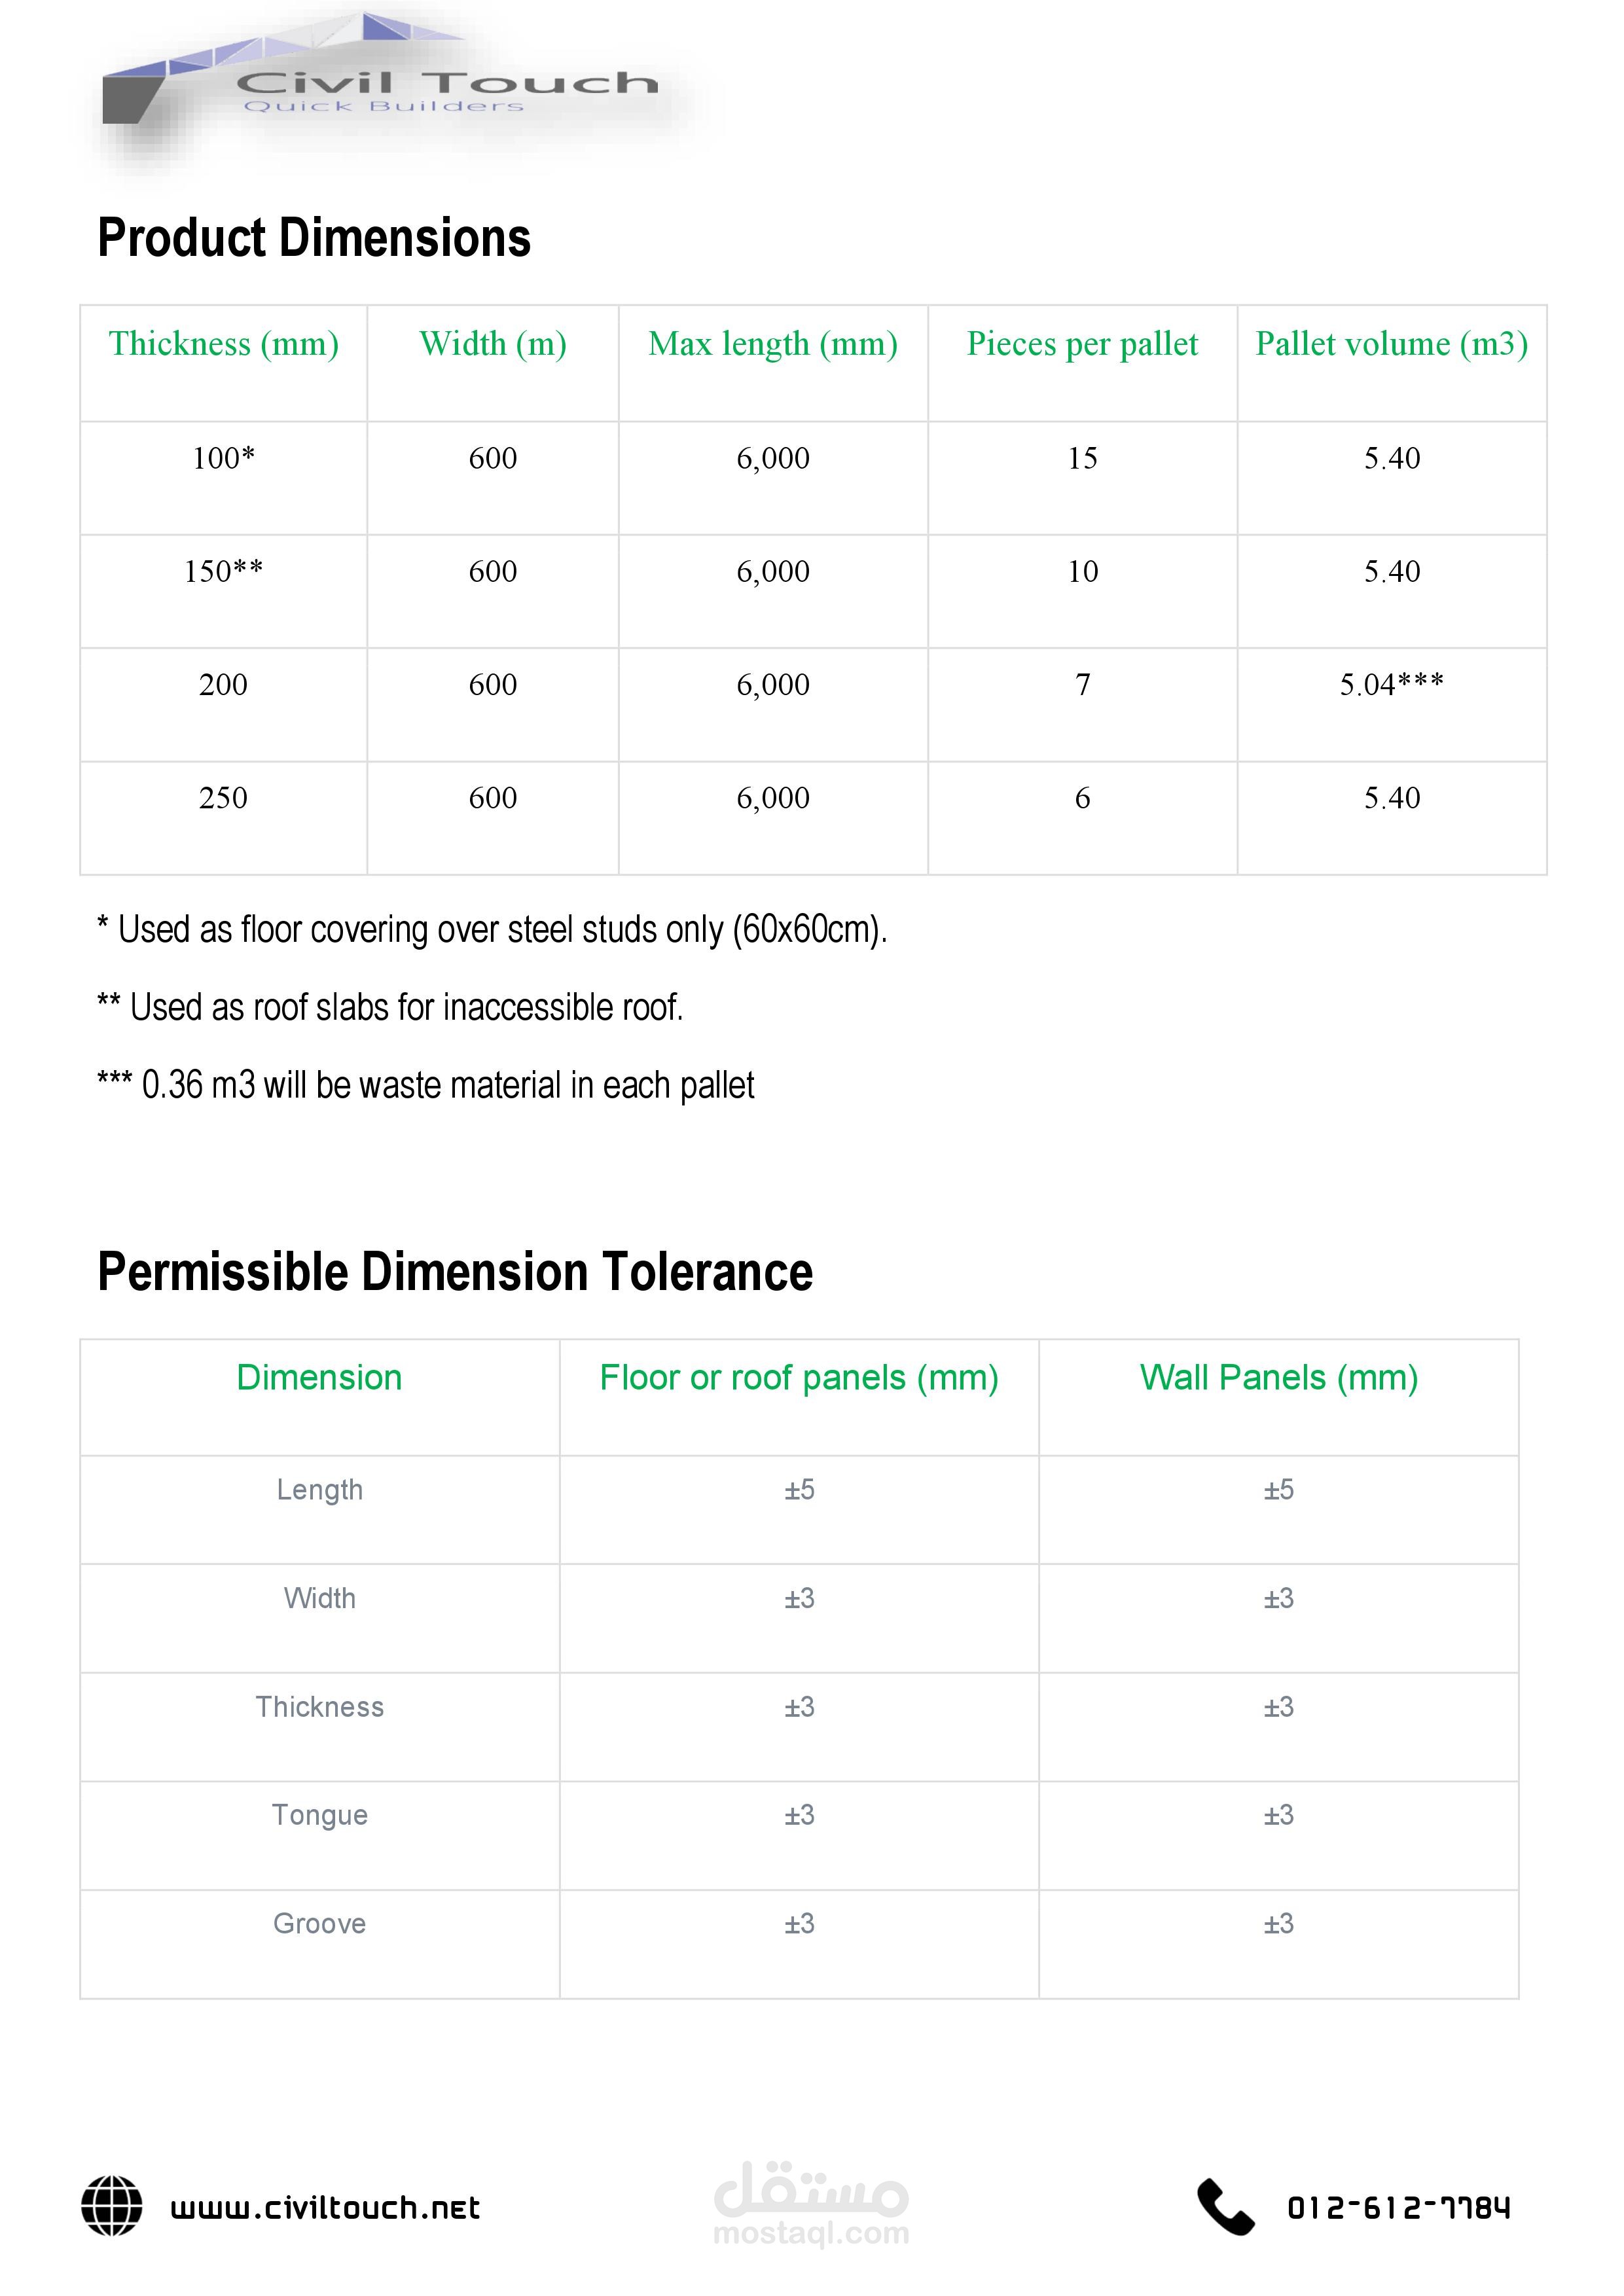The image size is (1624, 2296).
Task: Select the 150** thickness cell
Action: point(223,571)
